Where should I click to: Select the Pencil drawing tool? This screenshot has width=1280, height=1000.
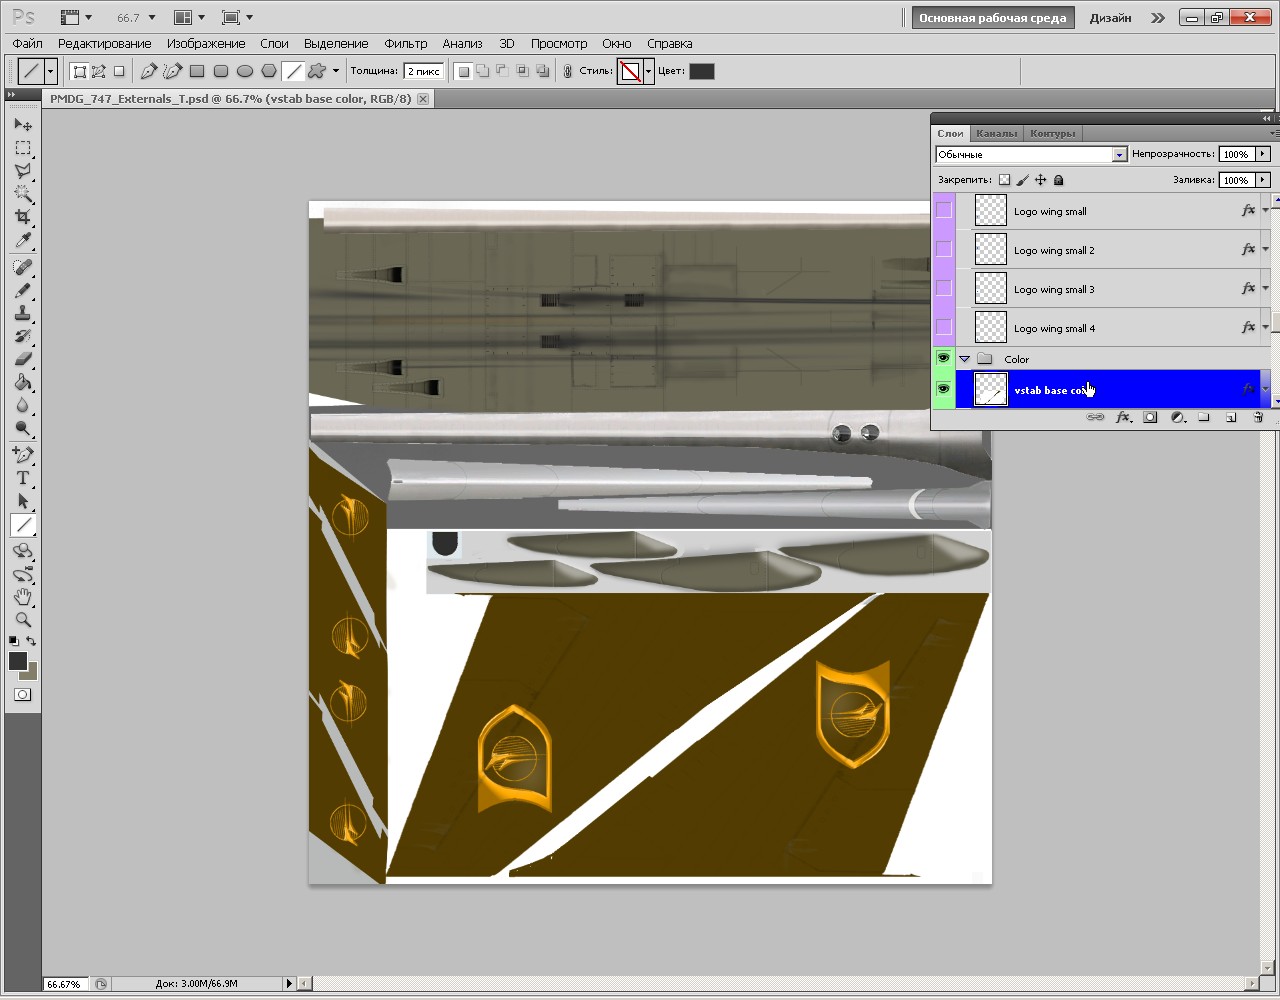click(23, 291)
